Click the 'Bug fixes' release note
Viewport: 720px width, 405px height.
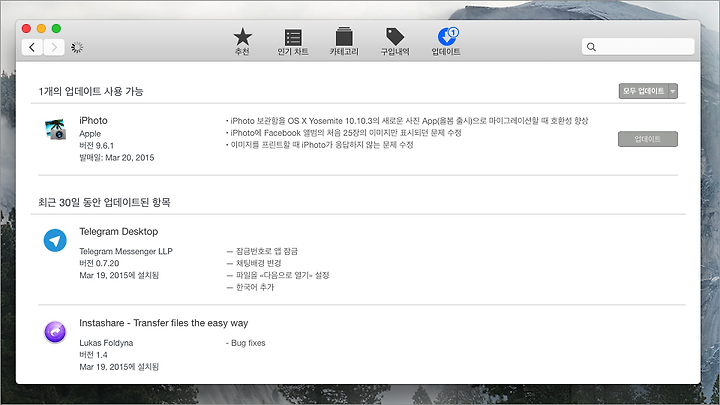[x=246, y=343]
